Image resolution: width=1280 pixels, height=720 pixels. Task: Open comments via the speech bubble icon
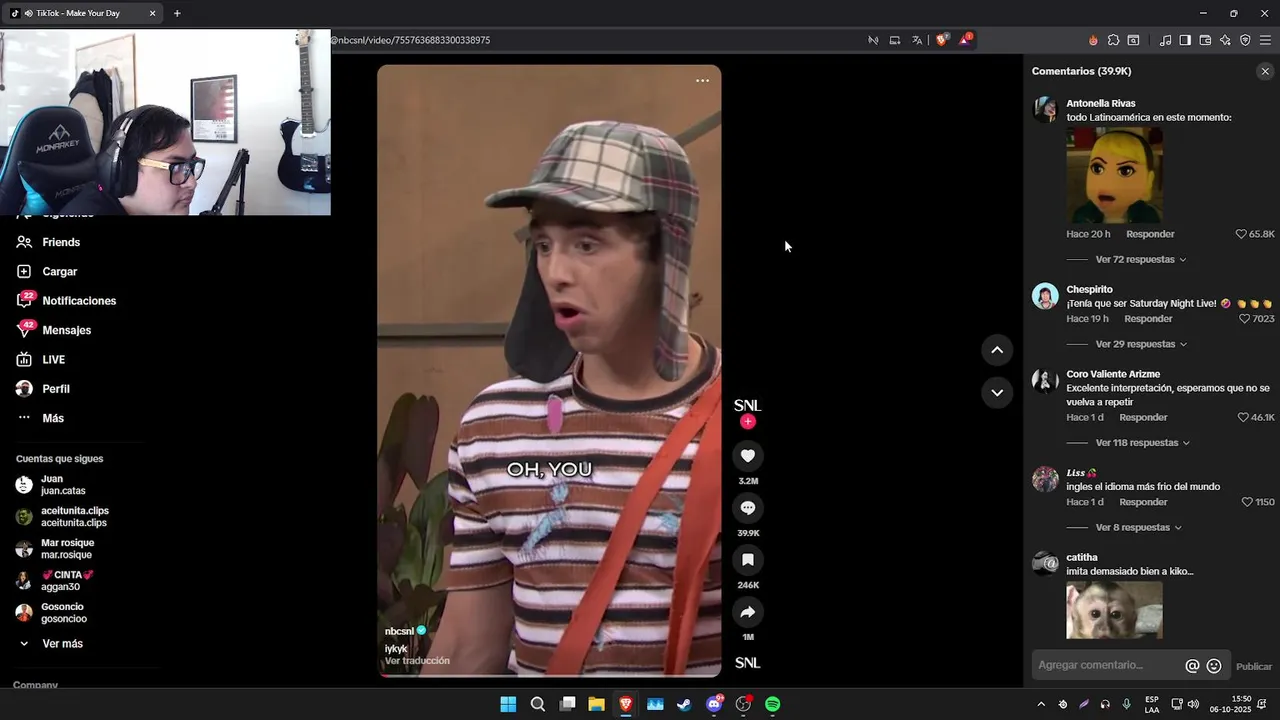[x=747, y=508]
